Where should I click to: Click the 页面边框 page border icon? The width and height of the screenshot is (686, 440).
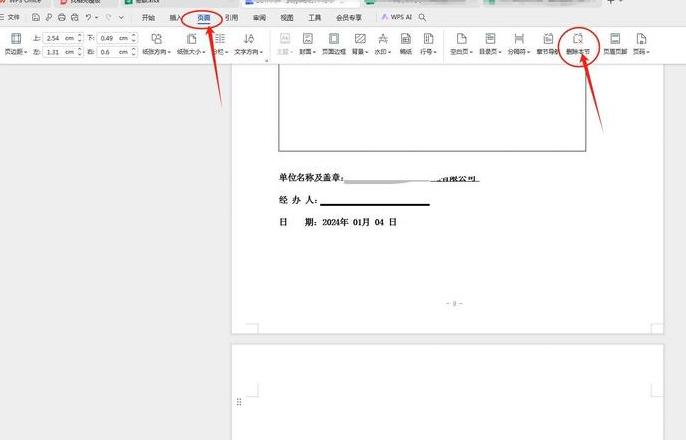click(334, 44)
